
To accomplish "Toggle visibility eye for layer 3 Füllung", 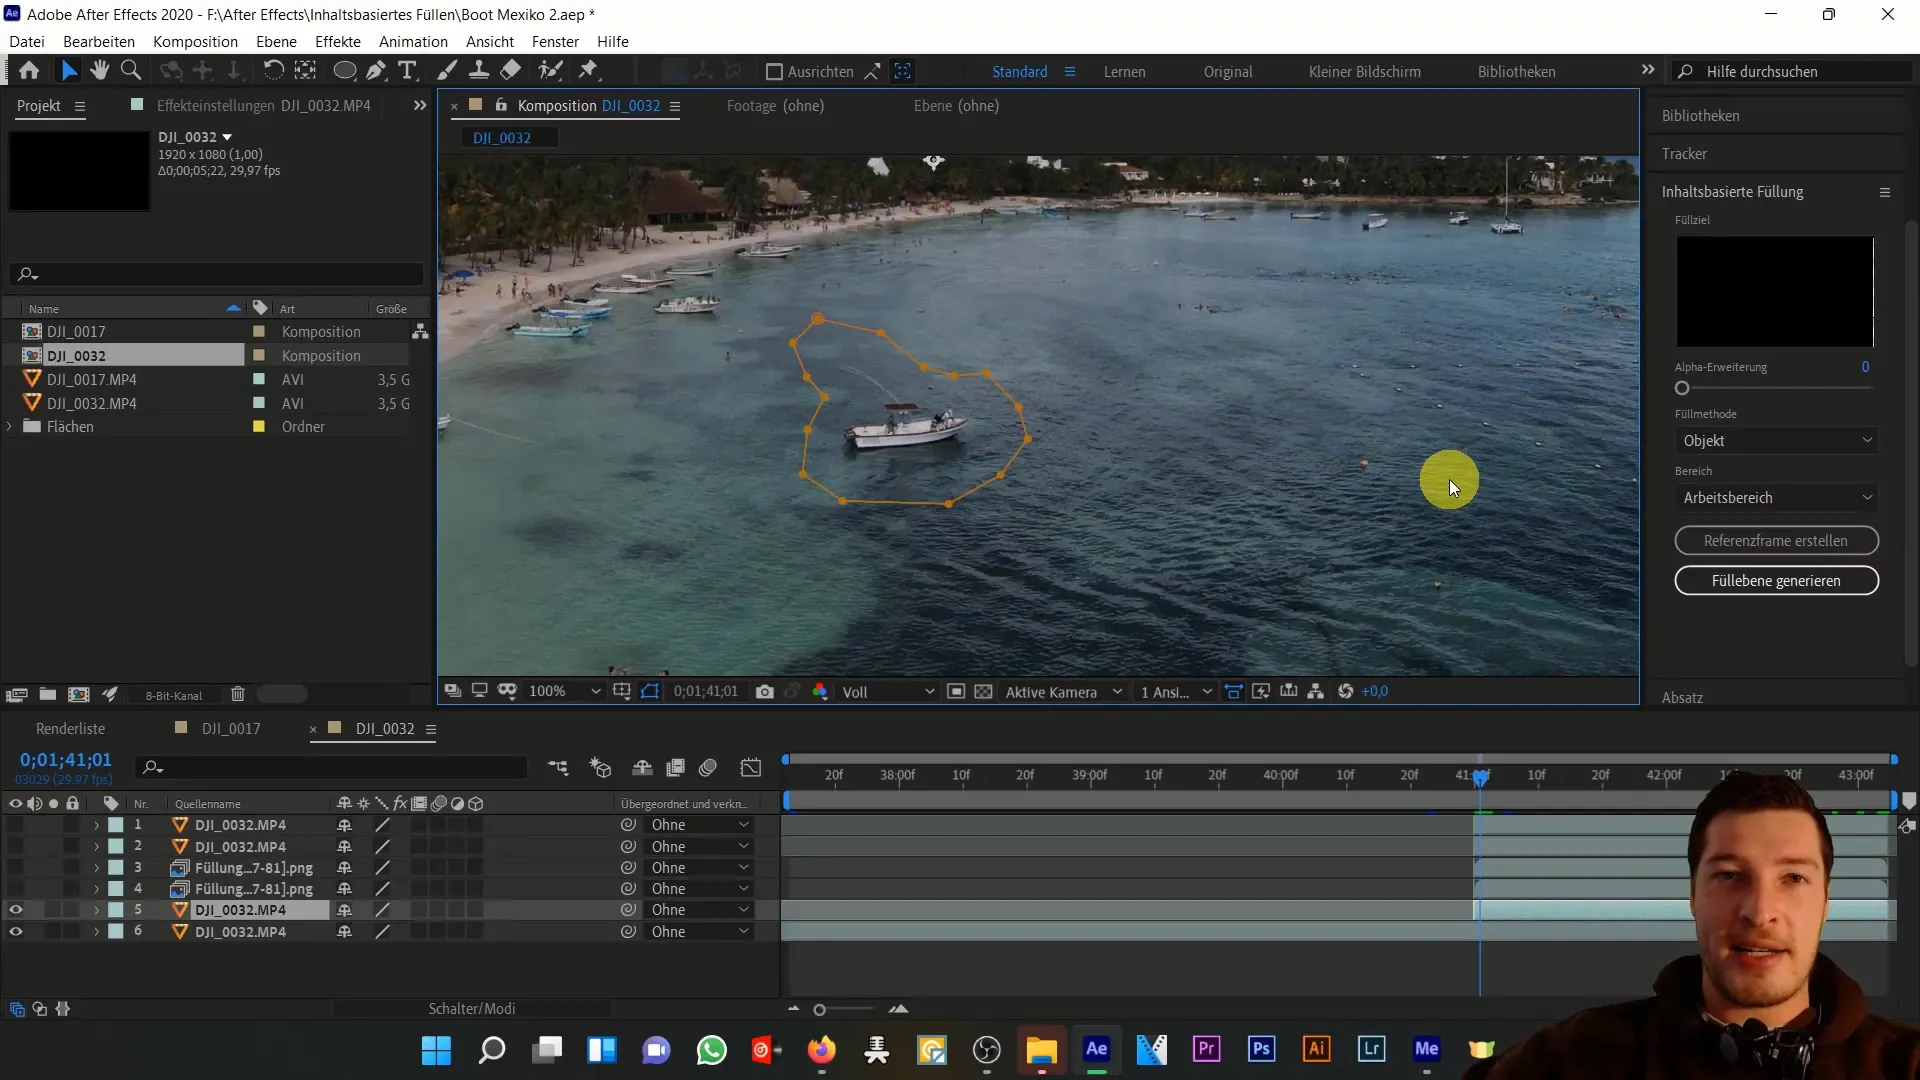I will tap(15, 868).
